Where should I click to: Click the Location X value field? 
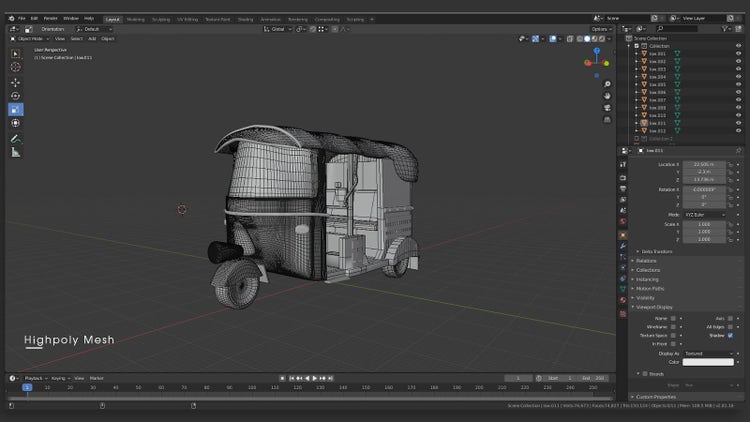pos(704,165)
